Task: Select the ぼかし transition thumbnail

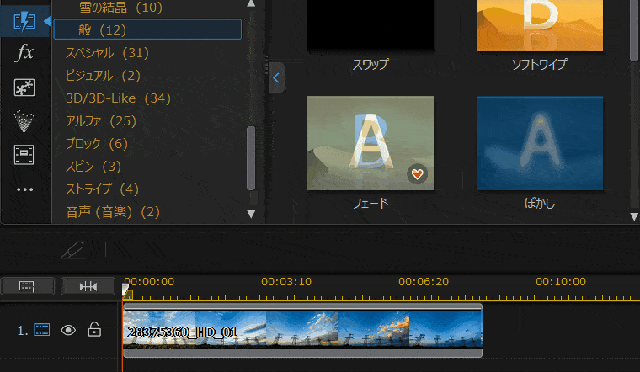Action: (540, 143)
